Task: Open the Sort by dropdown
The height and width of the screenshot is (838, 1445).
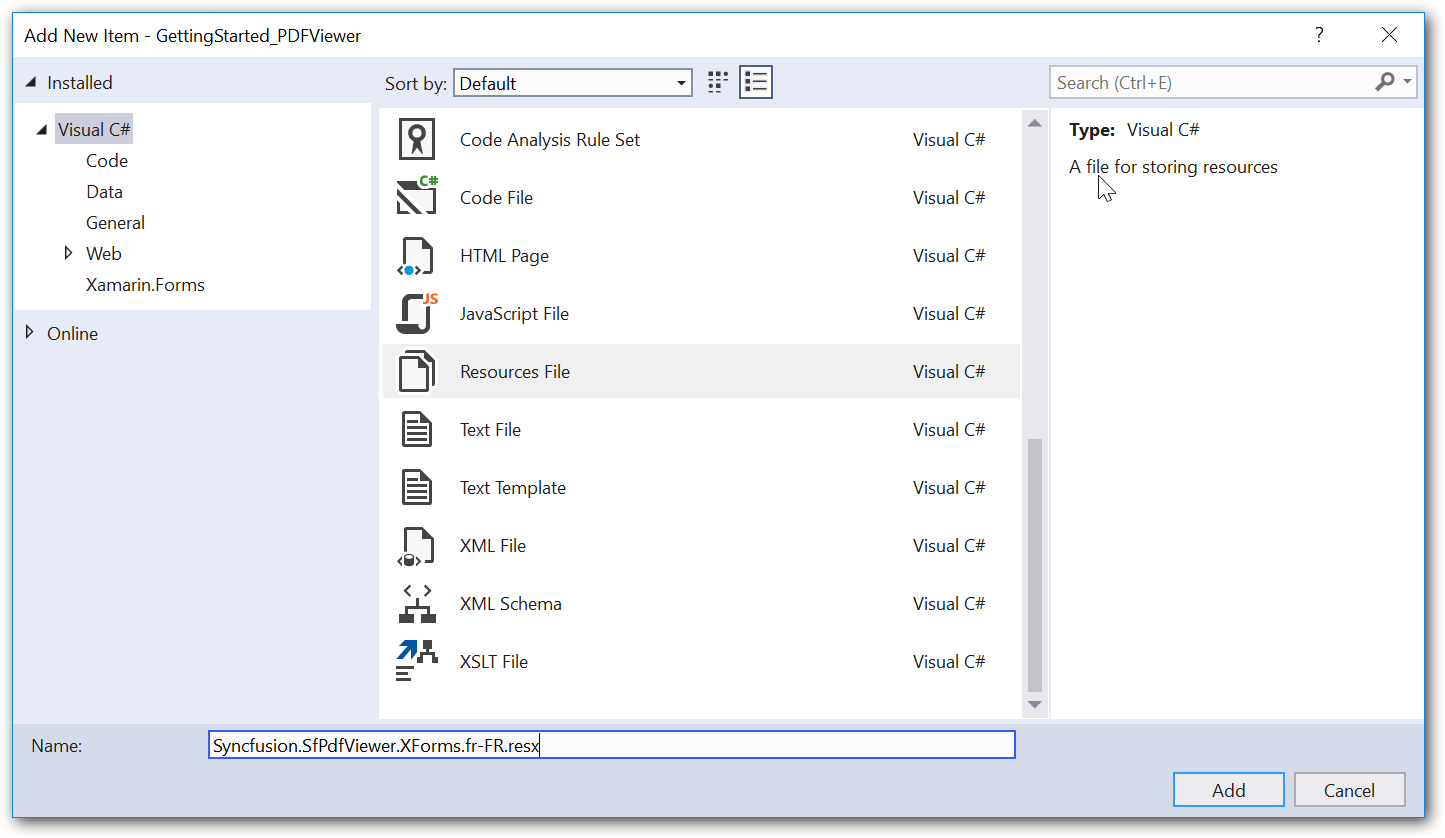Action: tap(572, 83)
